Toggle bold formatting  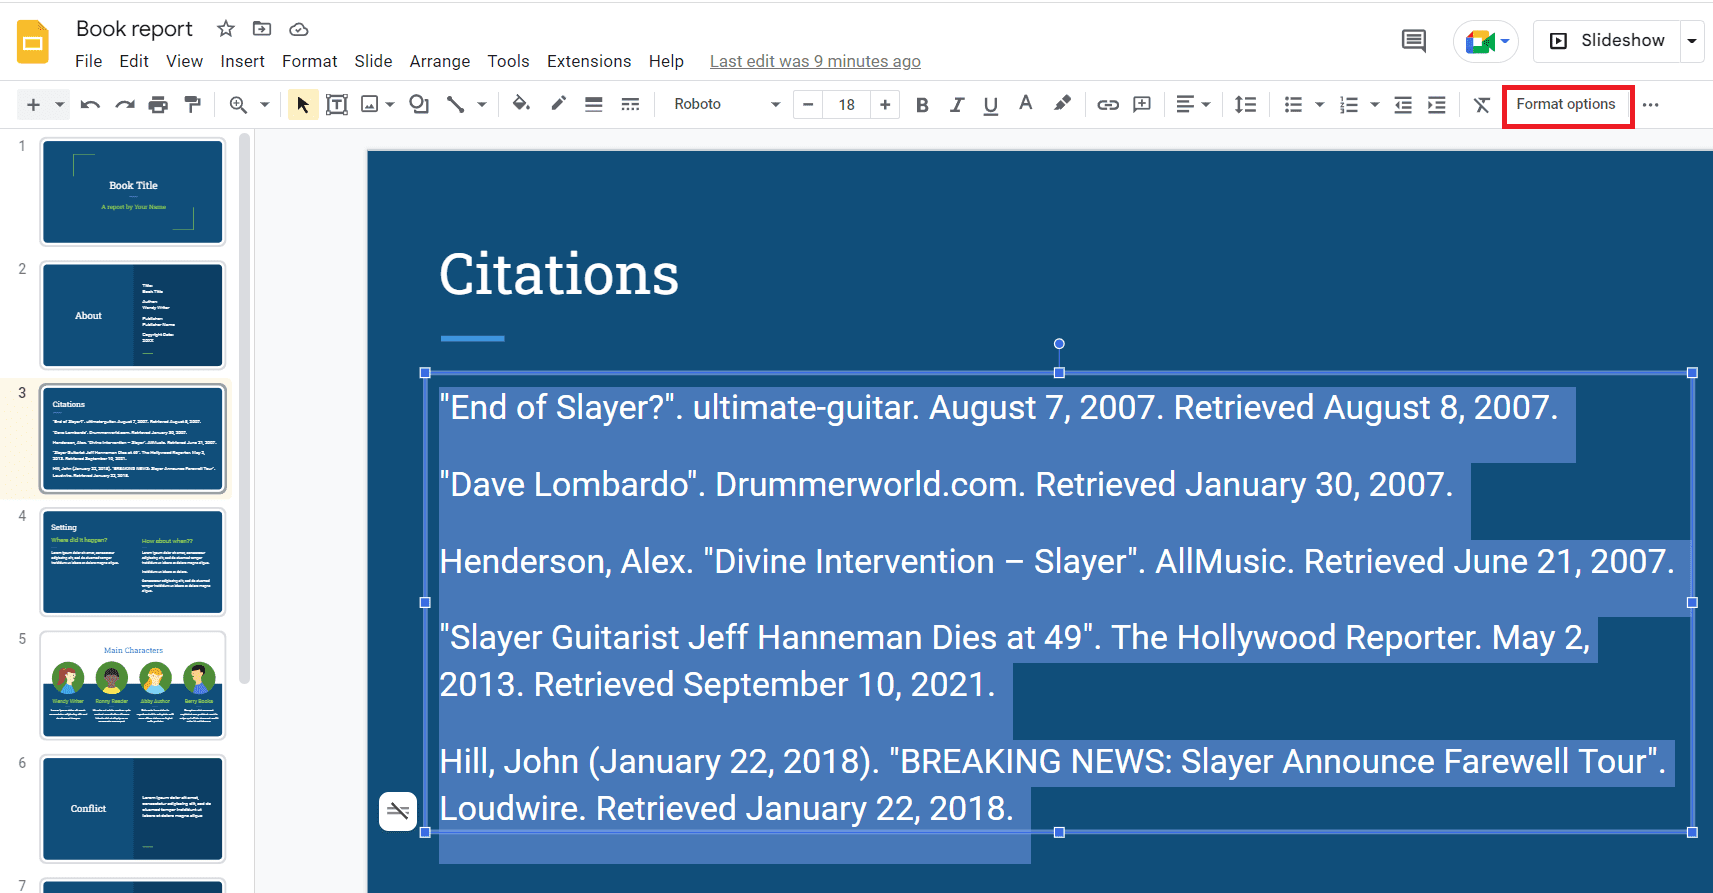tap(922, 104)
